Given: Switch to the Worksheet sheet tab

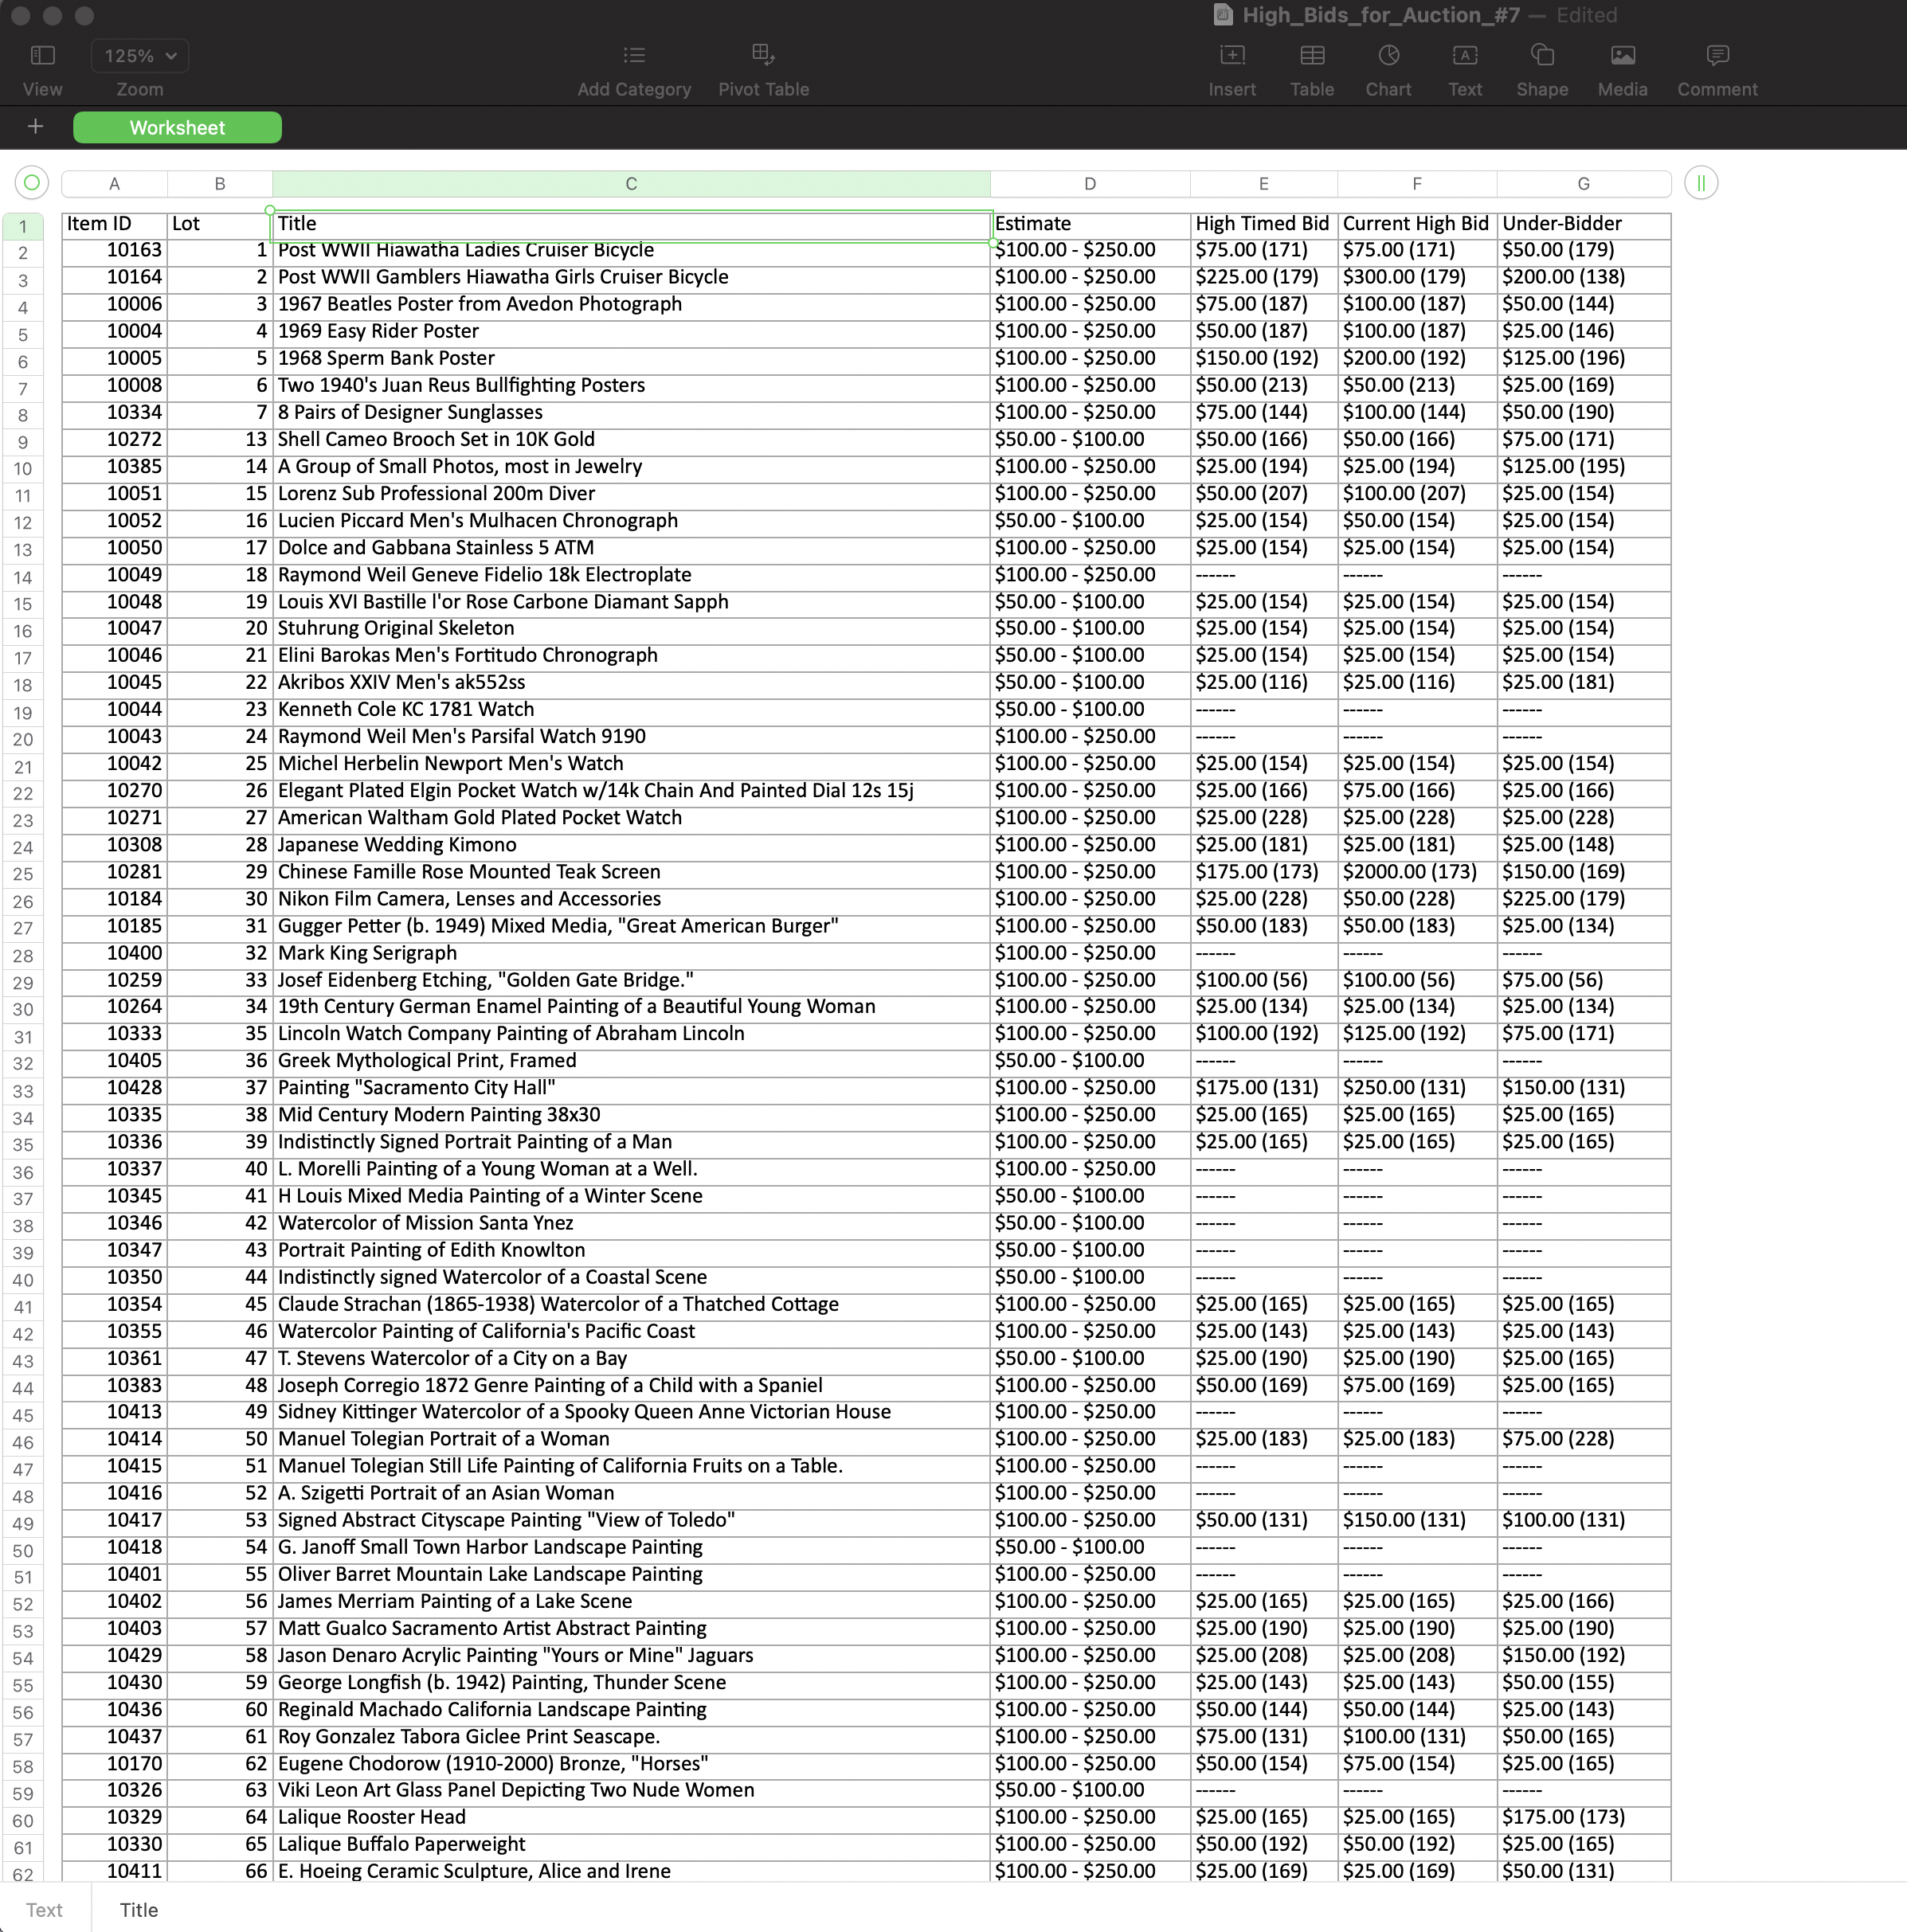Looking at the screenshot, I should point(177,128).
